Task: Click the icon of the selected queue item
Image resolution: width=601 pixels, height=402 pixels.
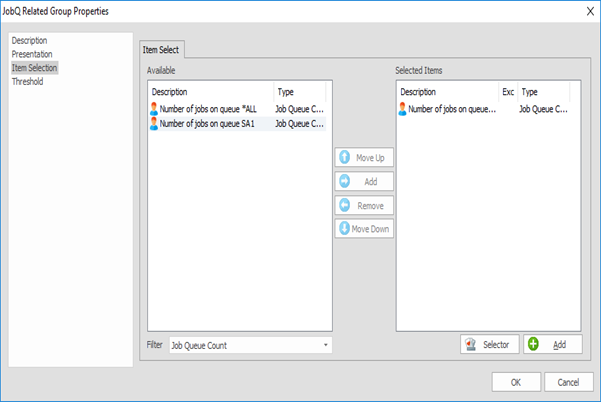Action: click(x=402, y=110)
